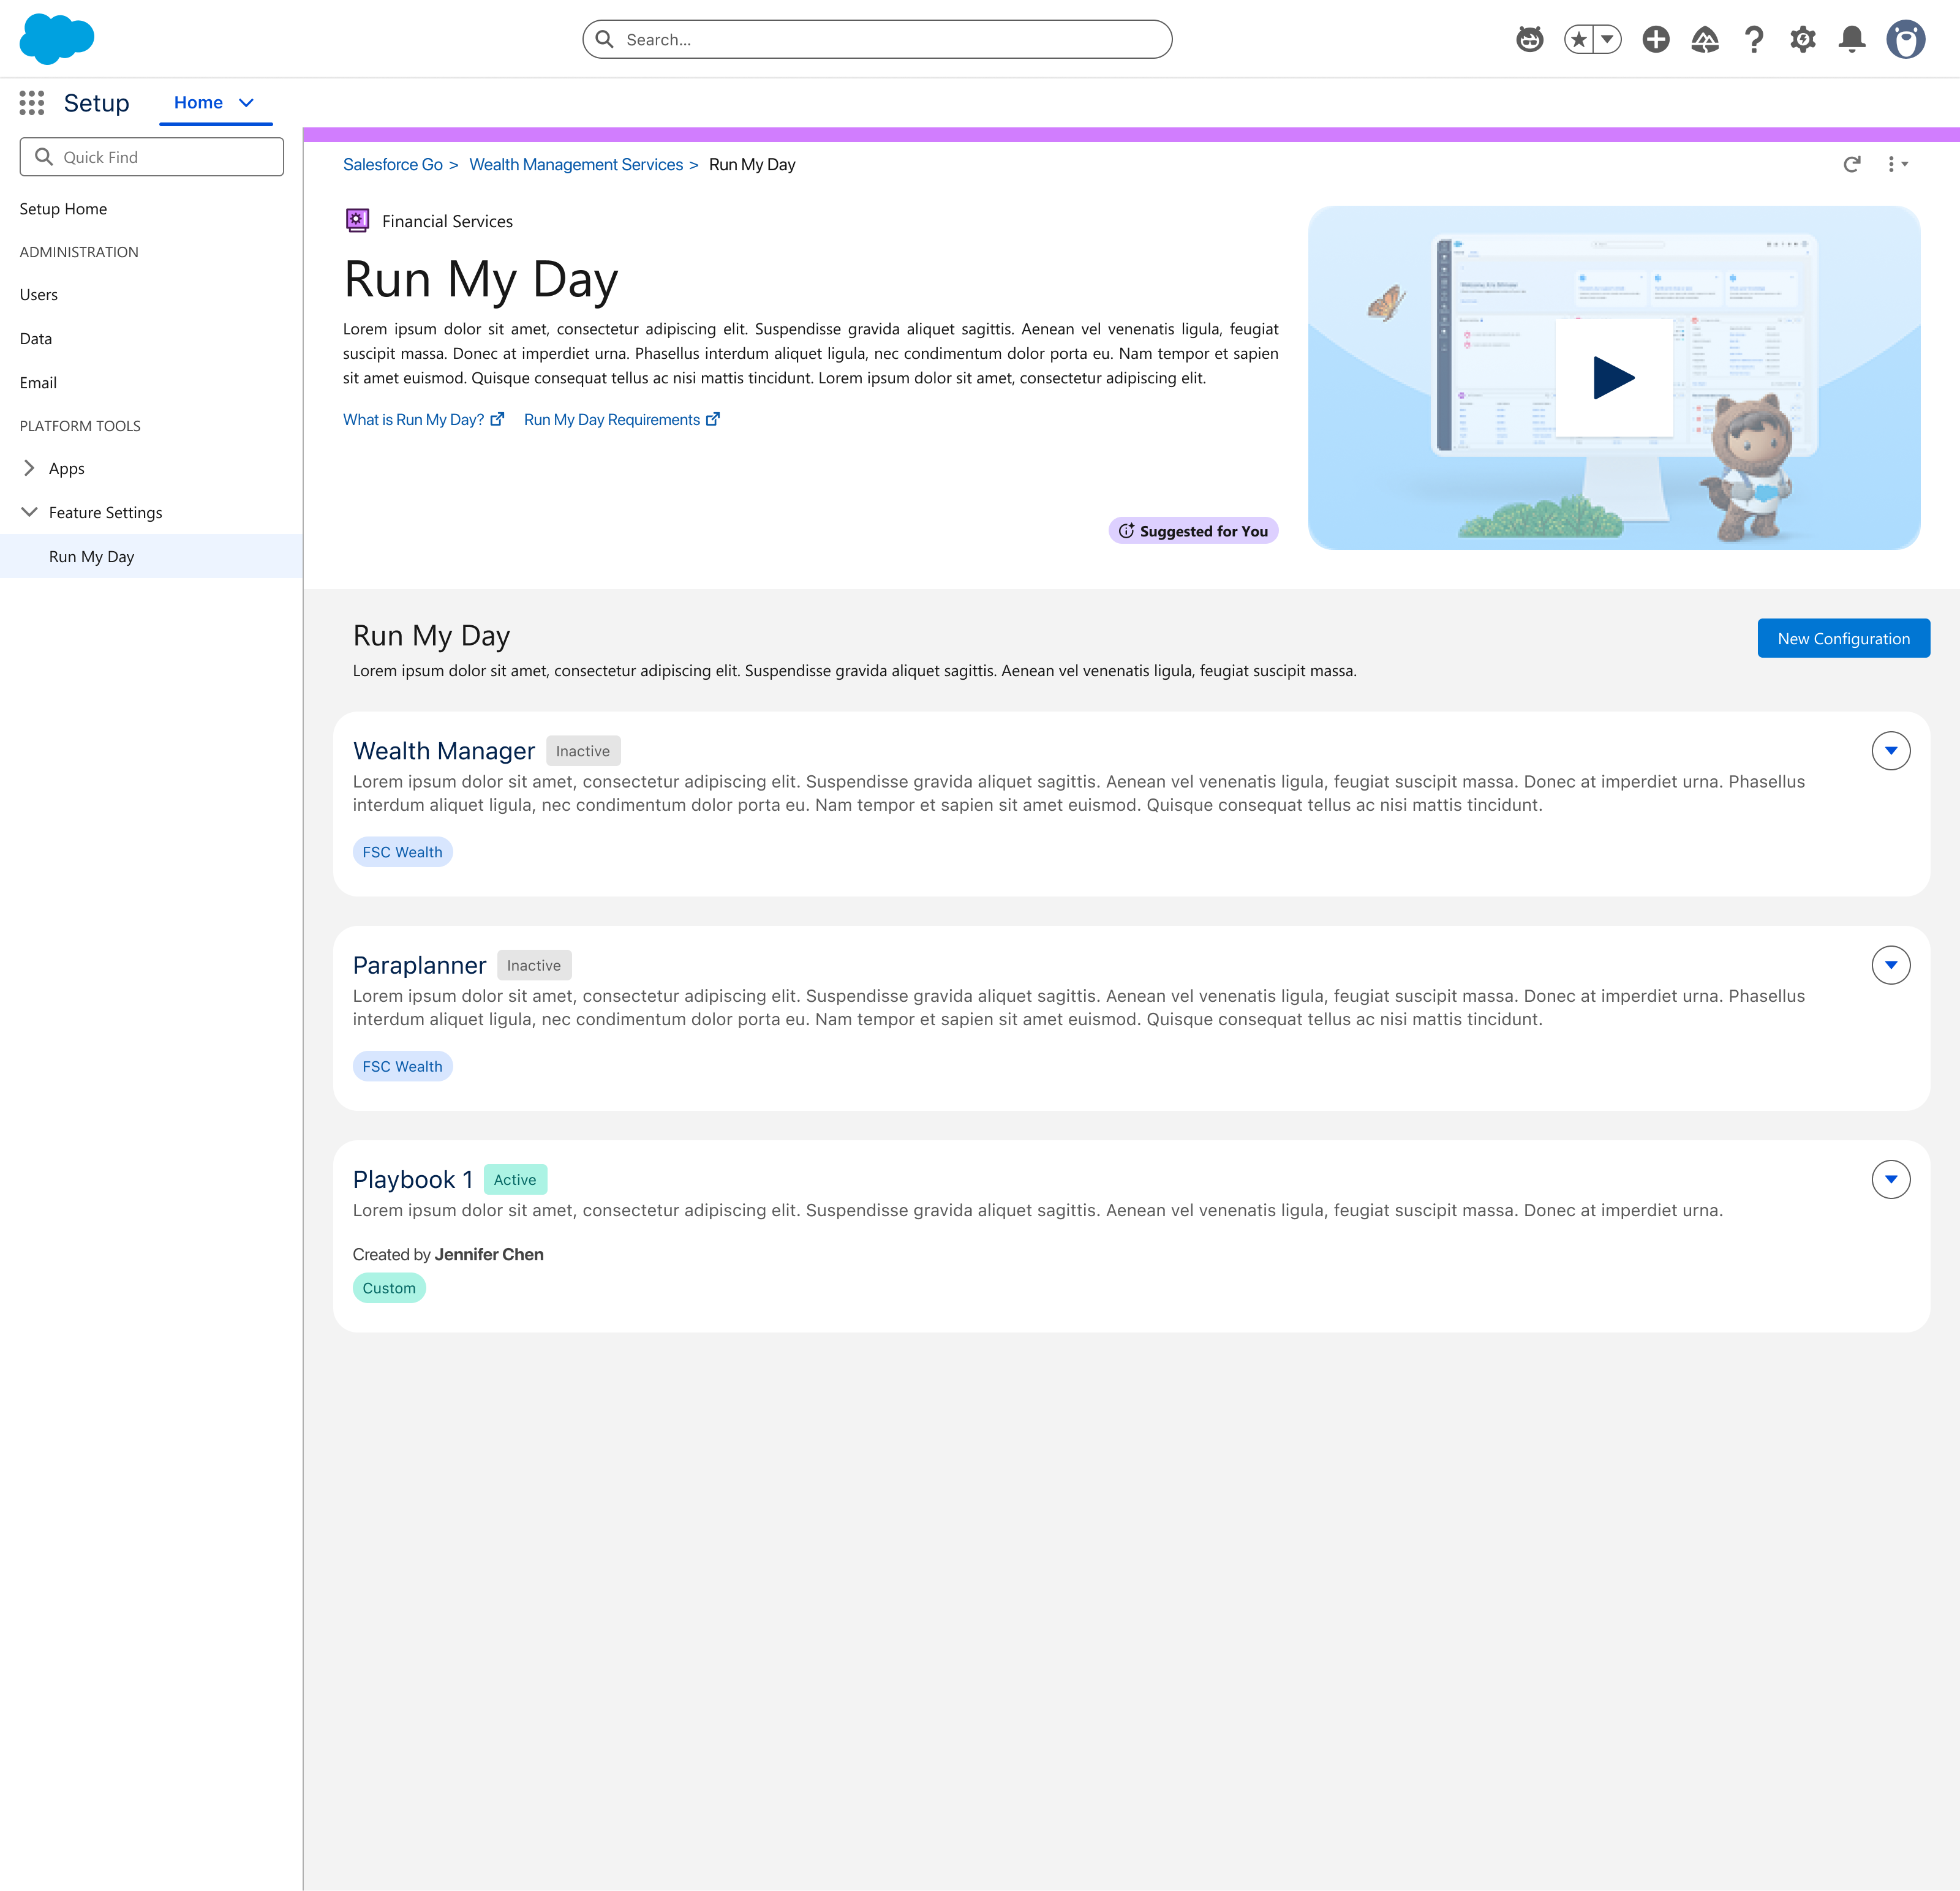Open the Playbook 1 actions dropdown
This screenshot has width=1960, height=1891.
click(1890, 1179)
